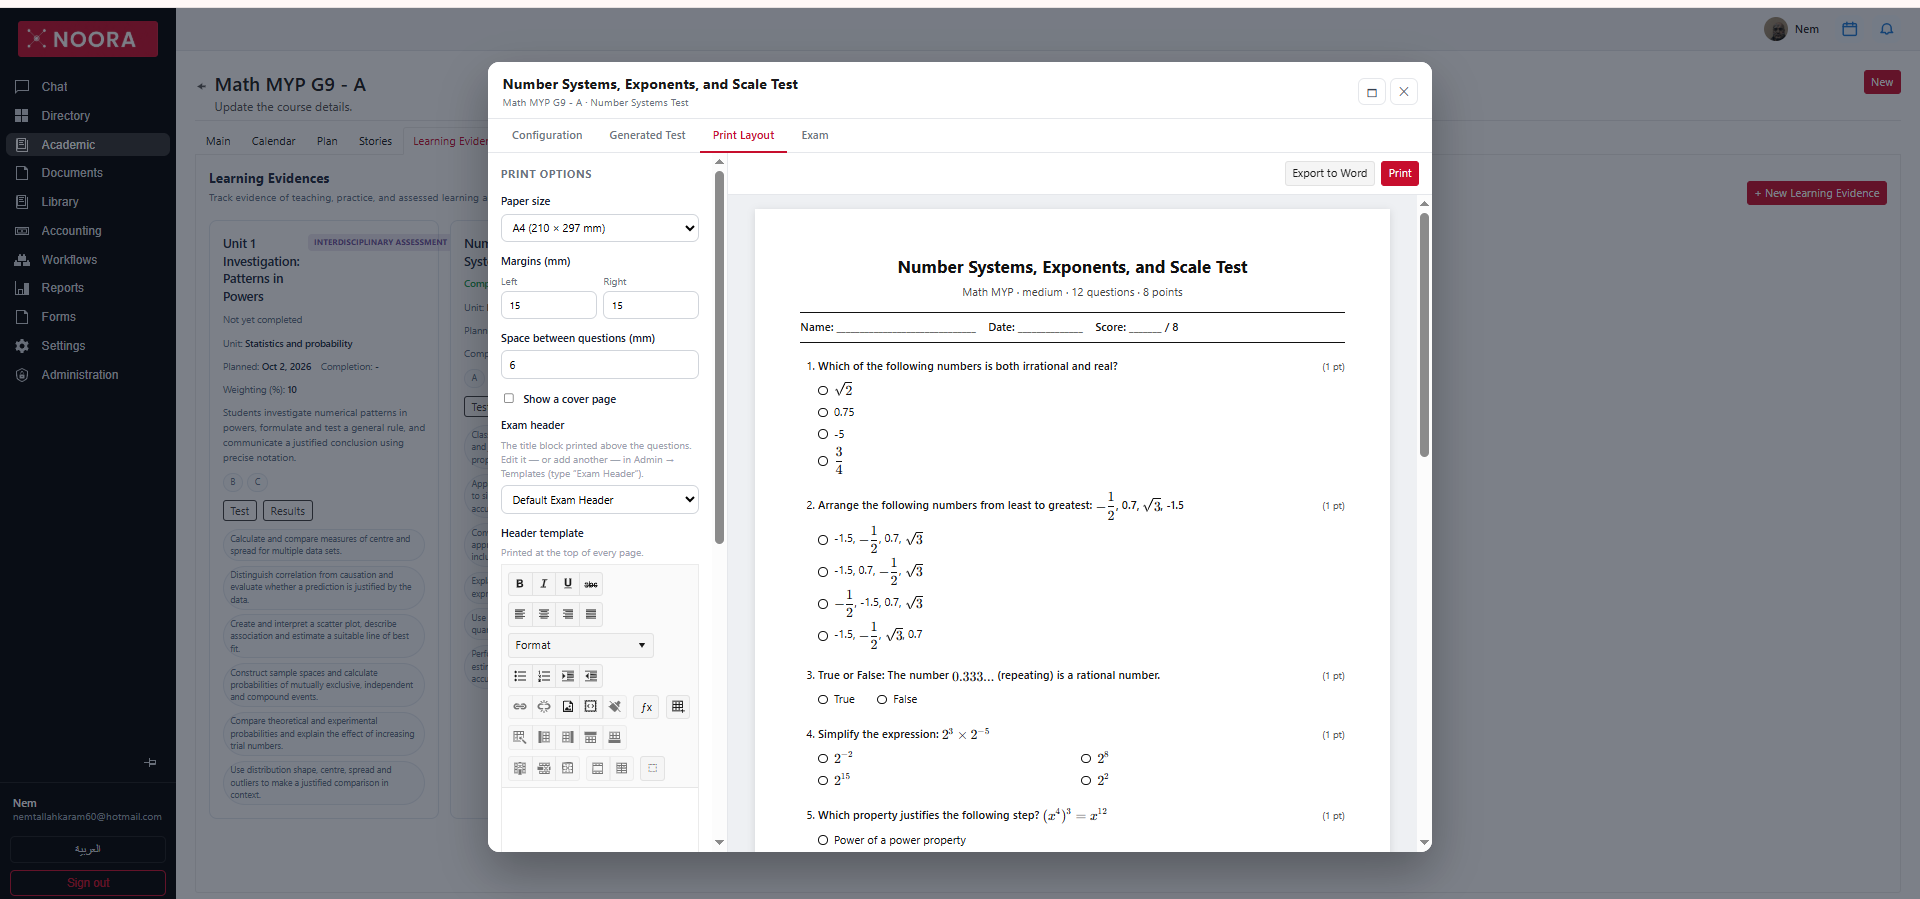Insert hyperlink in header template
The width and height of the screenshot is (1920, 899).
pos(520,707)
